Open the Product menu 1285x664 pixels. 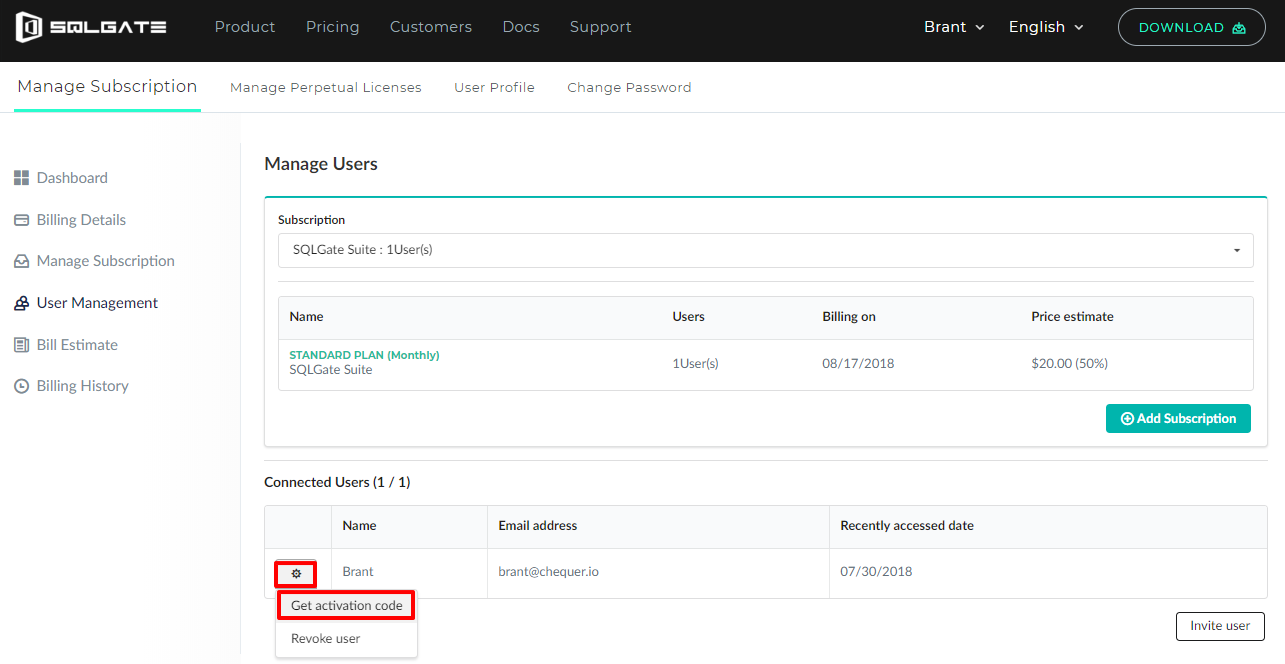[x=245, y=27]
